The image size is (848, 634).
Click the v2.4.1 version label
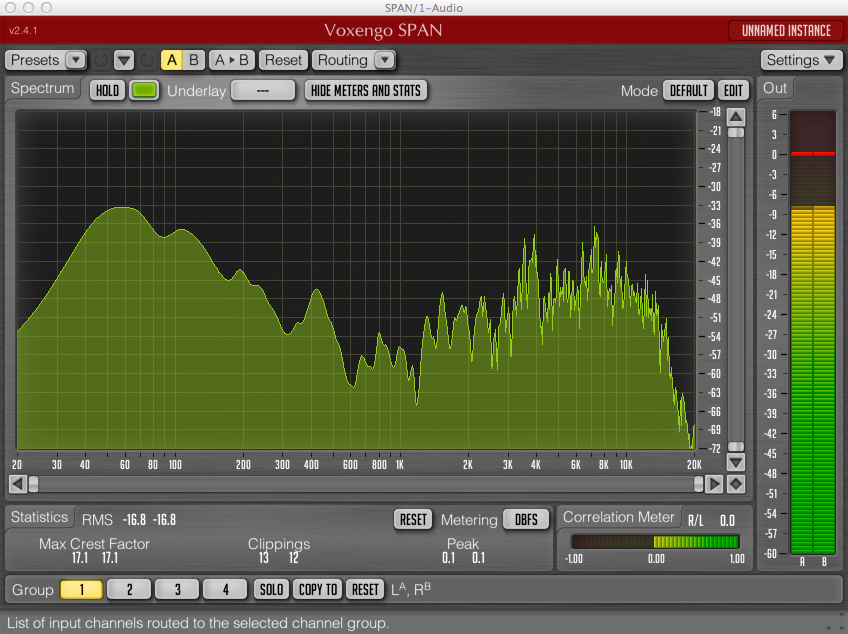coord(23,30)
